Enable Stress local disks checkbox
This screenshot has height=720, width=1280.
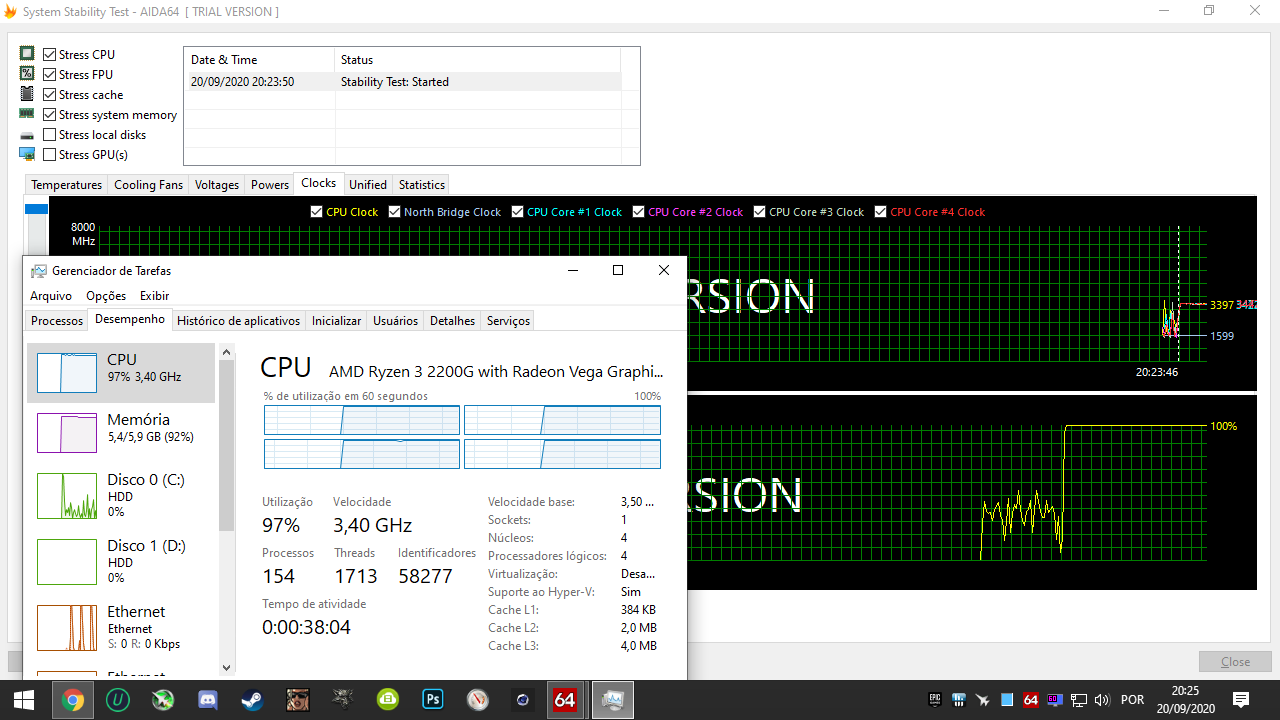point(50,135)
